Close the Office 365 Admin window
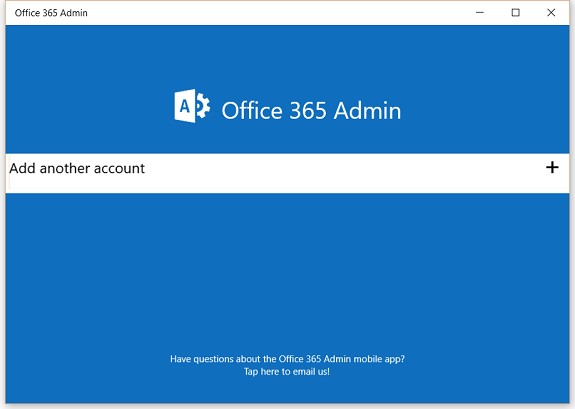 [x=551, y=12]
